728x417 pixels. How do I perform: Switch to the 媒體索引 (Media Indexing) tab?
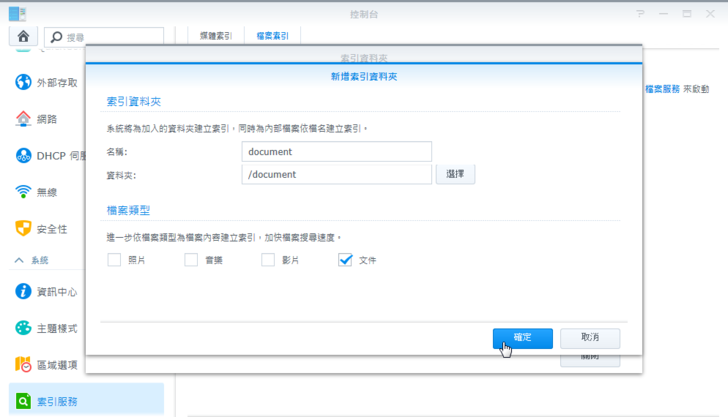click(x=215, y=35)
